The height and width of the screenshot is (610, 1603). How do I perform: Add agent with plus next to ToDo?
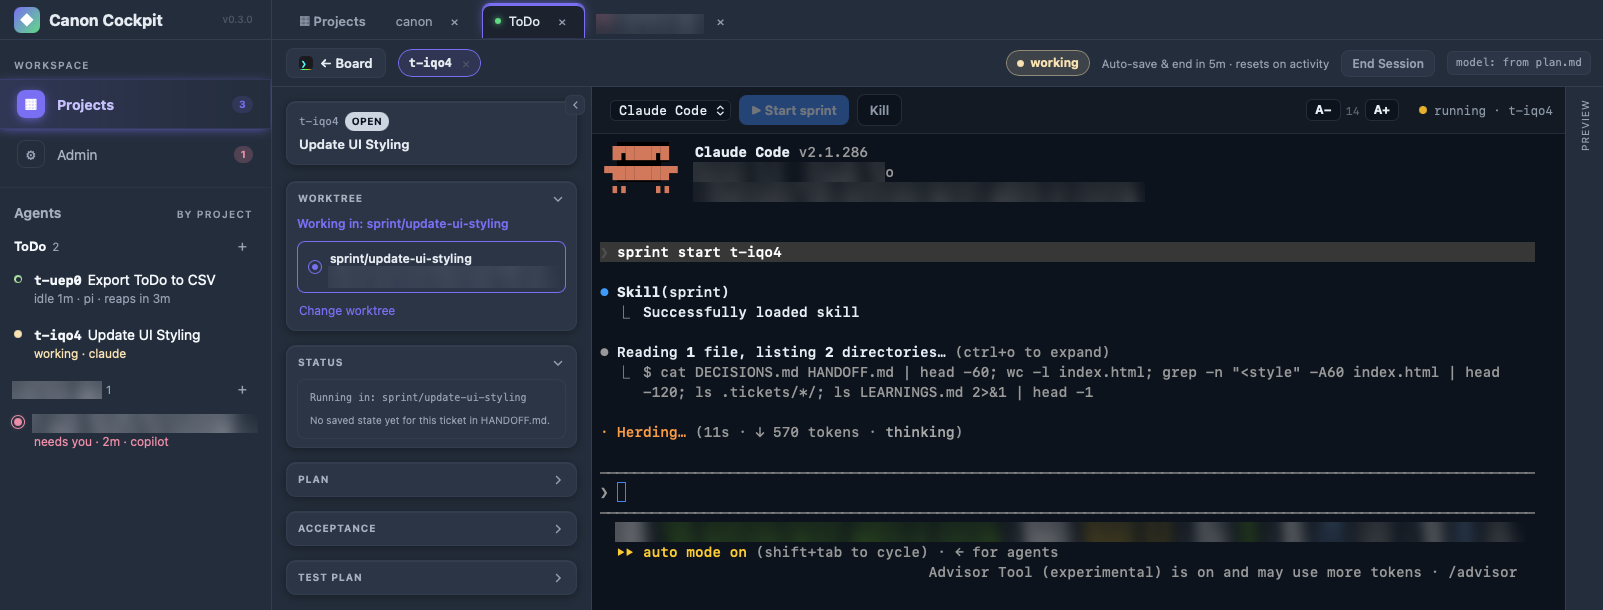(x=242, y=247)
